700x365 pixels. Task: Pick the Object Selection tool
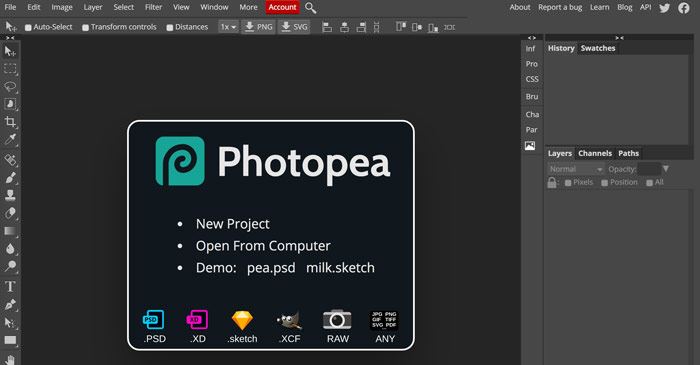click(10, 104)
